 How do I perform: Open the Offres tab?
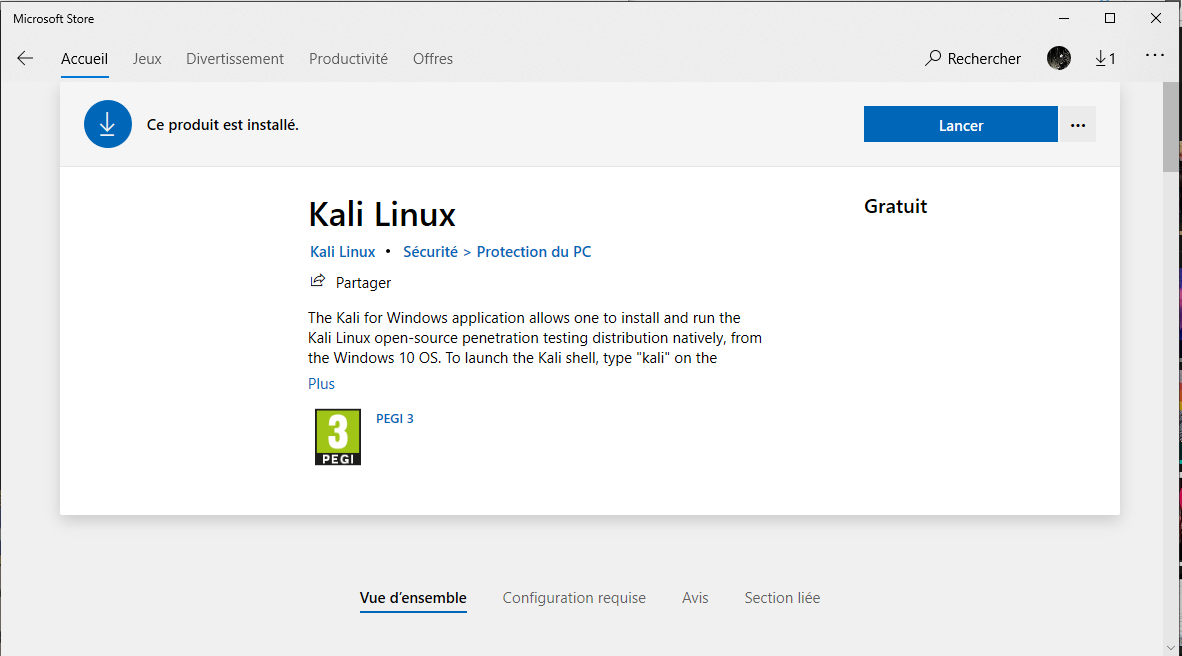pyautogui.click(x=433, y=59)
